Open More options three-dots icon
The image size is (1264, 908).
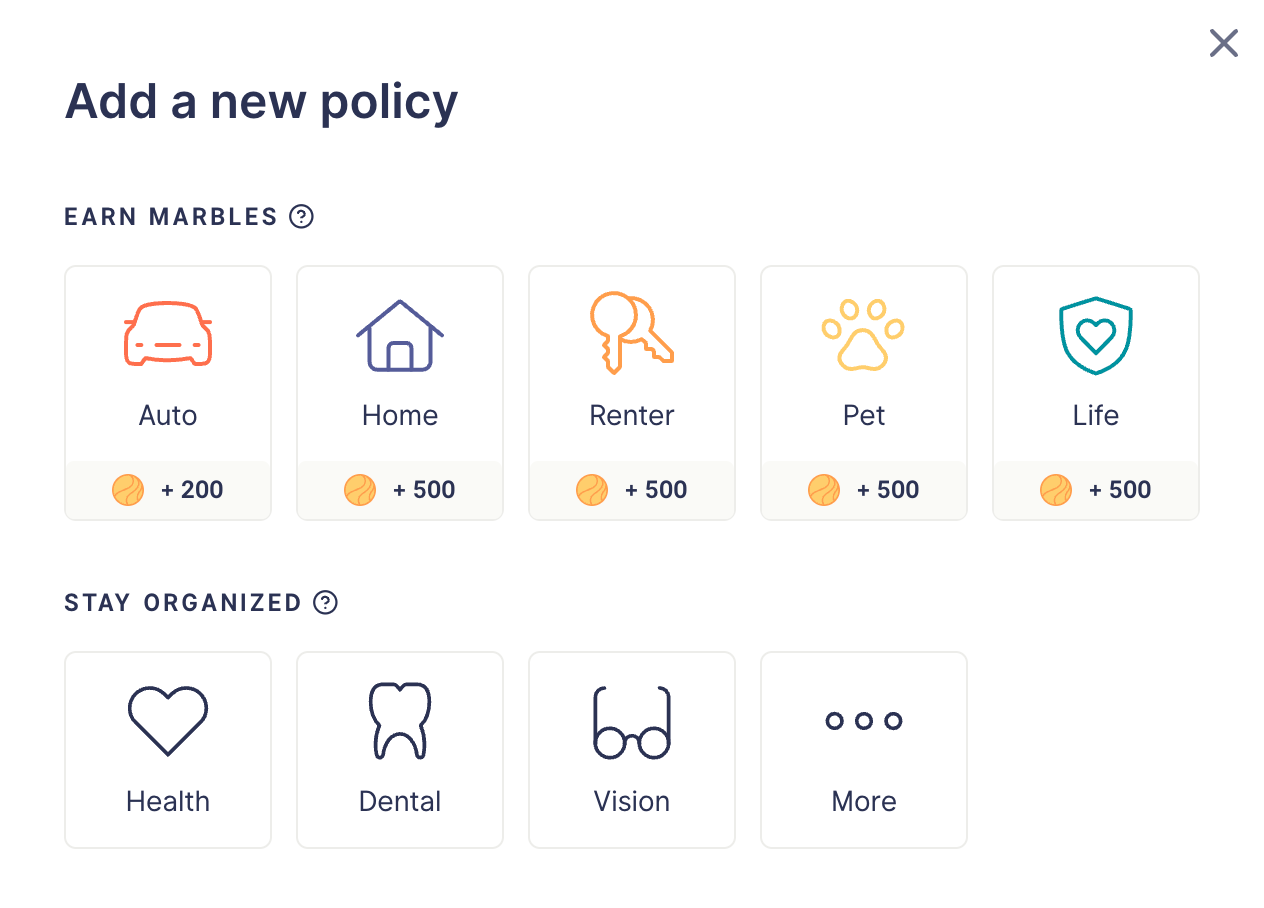864,720
